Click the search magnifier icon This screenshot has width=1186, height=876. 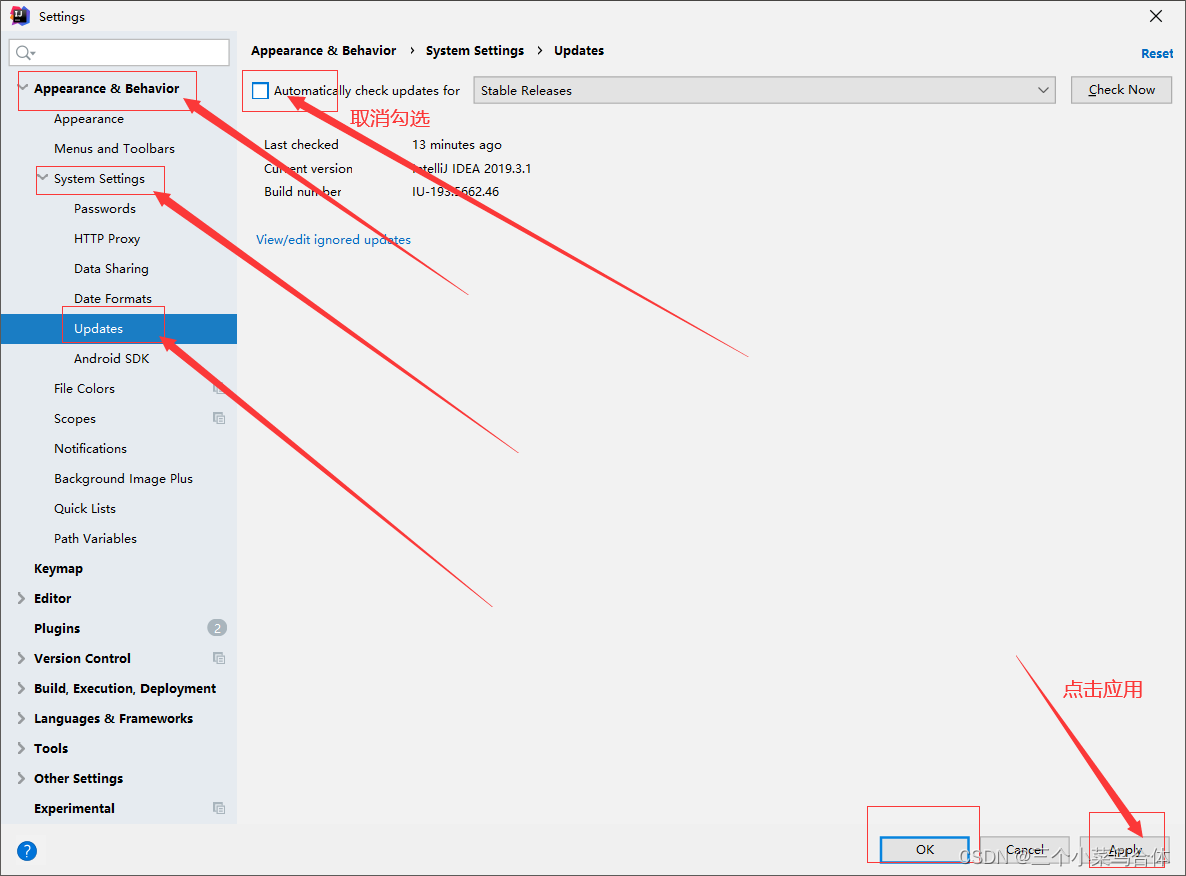point(24,52)
